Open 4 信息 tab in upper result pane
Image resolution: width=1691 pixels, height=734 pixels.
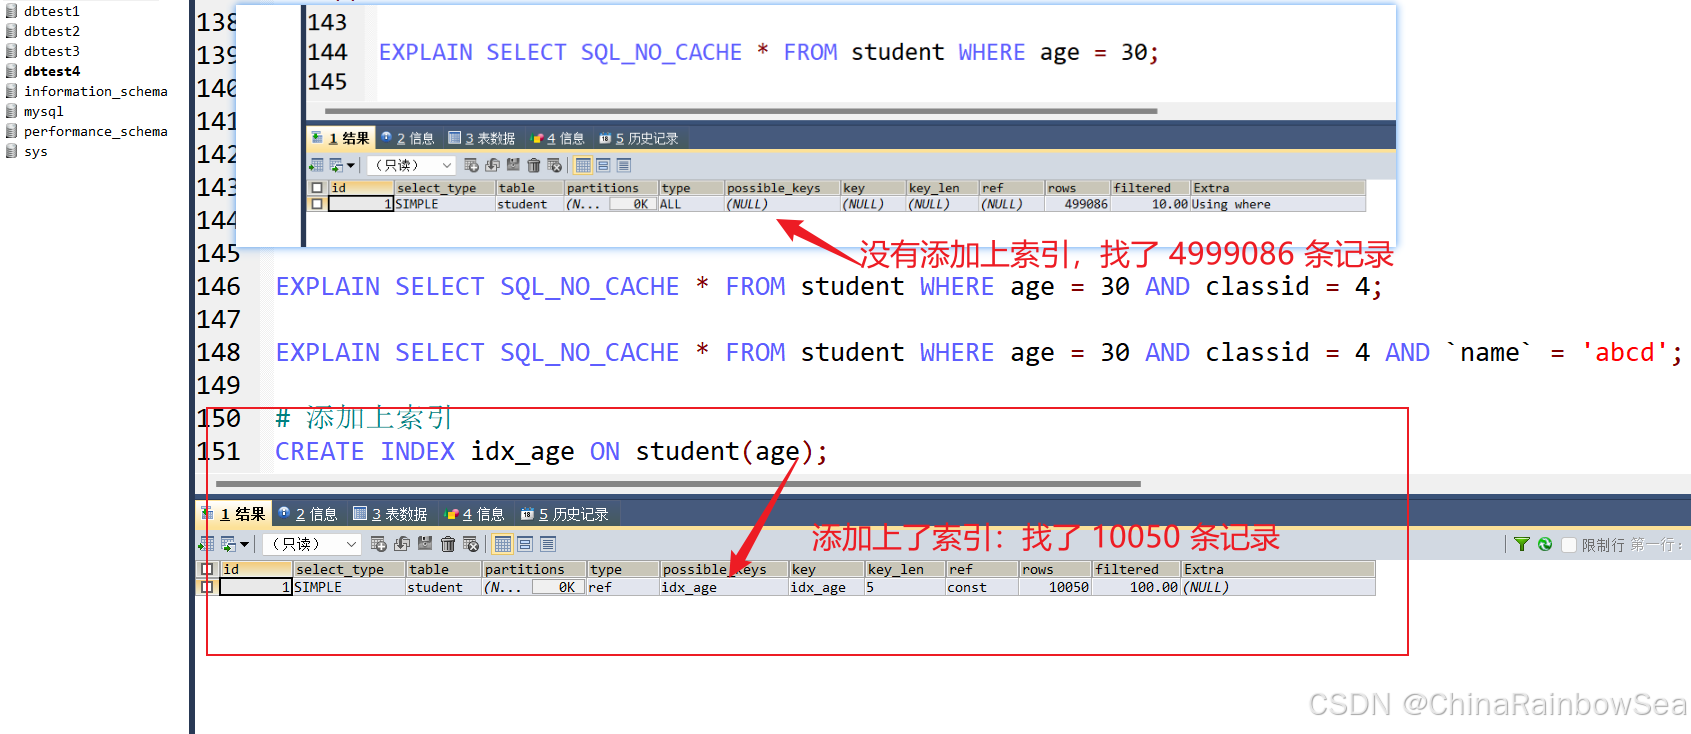558,138
